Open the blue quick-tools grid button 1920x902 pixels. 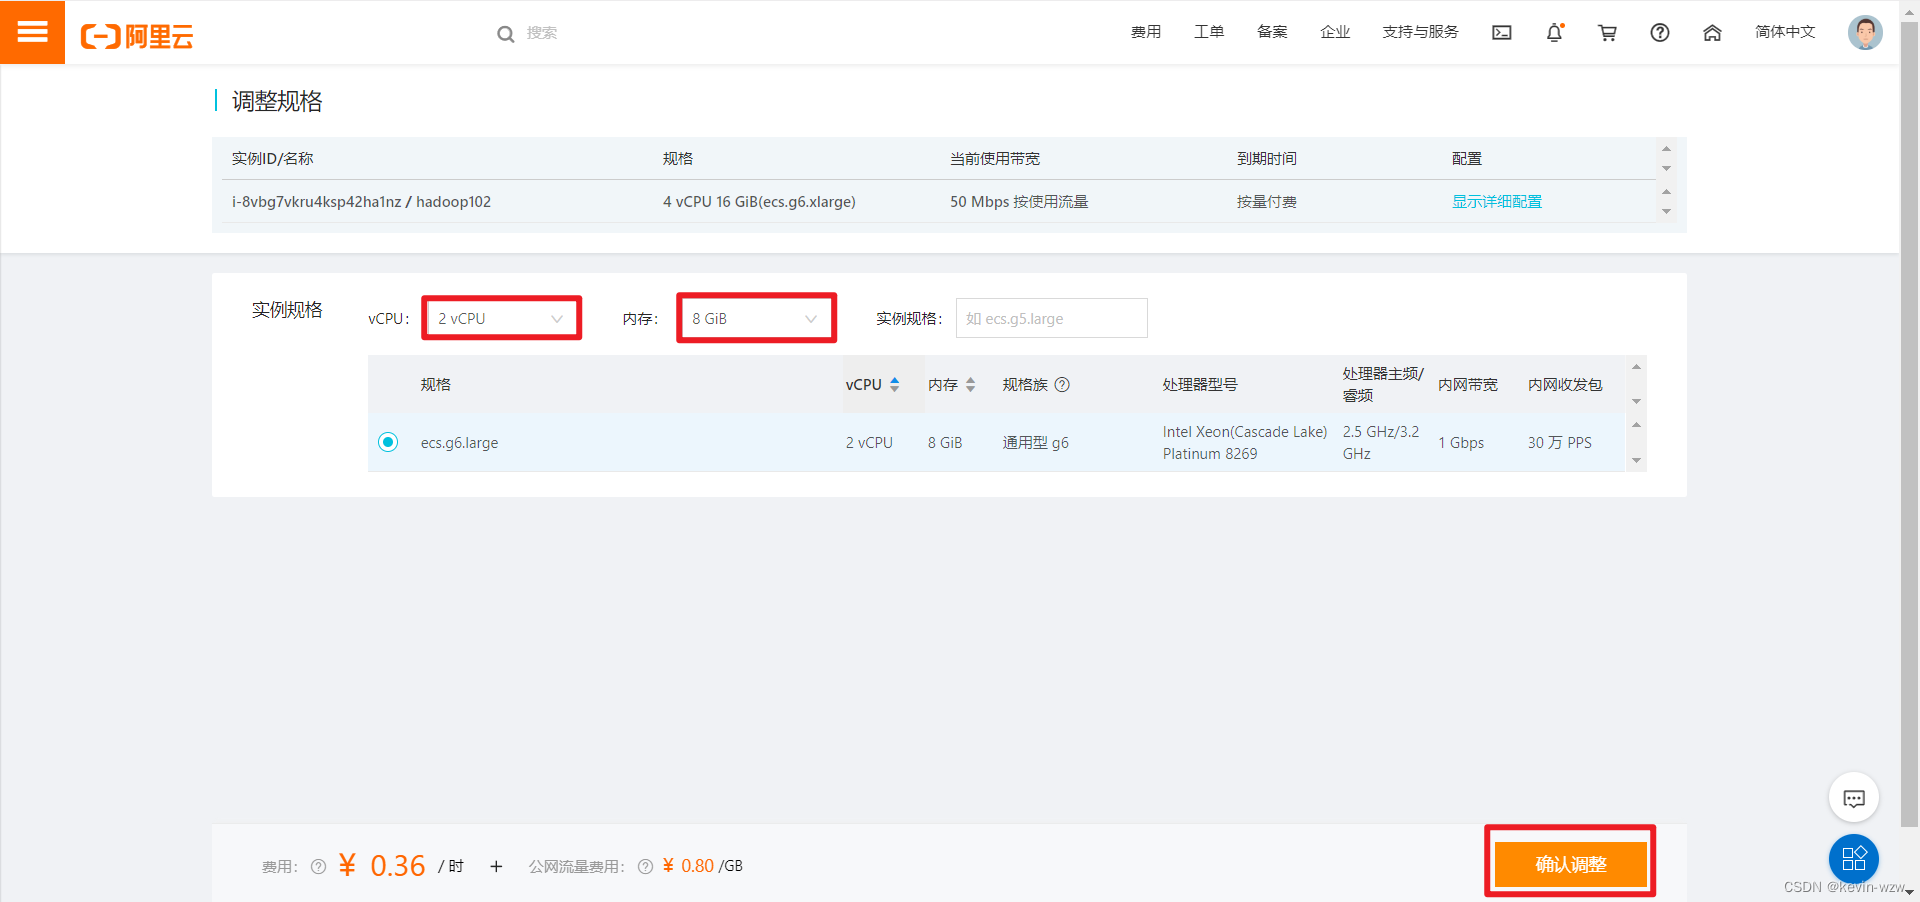click(1854, 858)
